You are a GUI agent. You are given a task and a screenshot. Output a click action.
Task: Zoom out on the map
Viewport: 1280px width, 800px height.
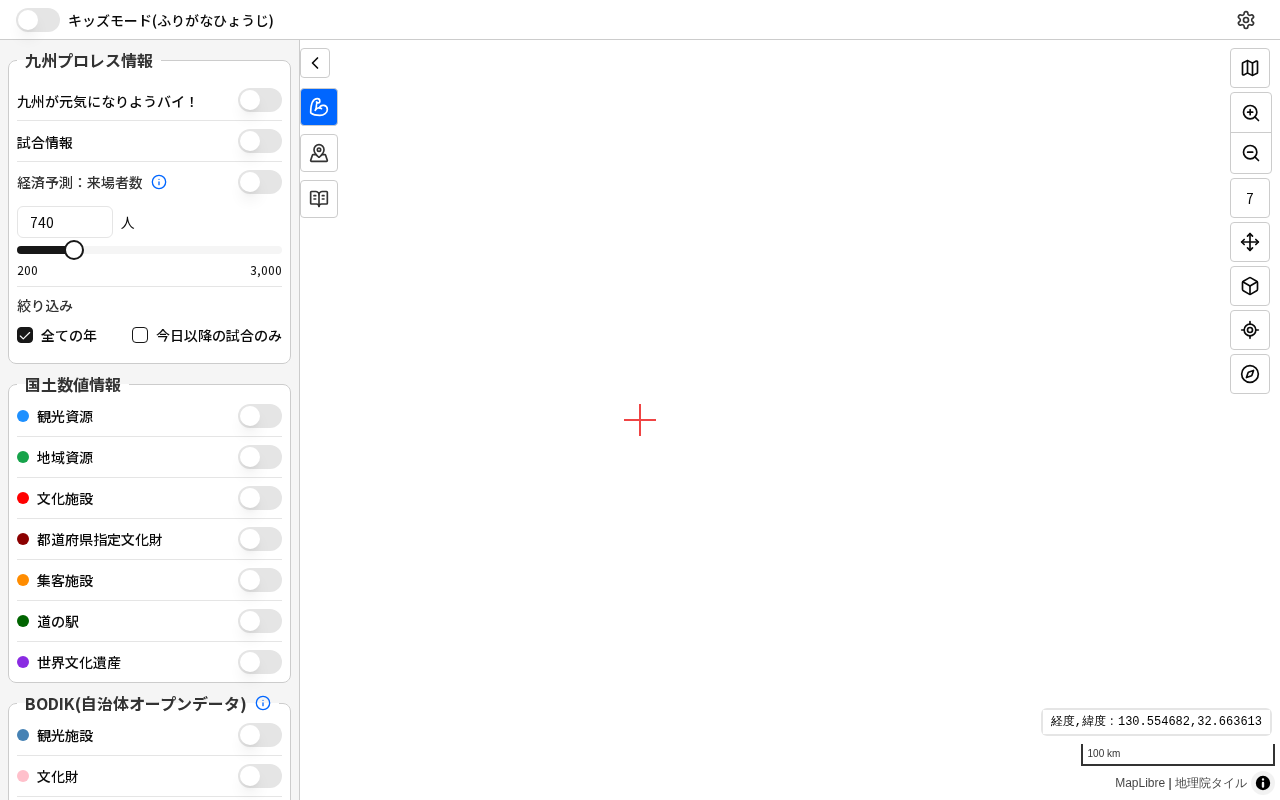(1250, 153)
